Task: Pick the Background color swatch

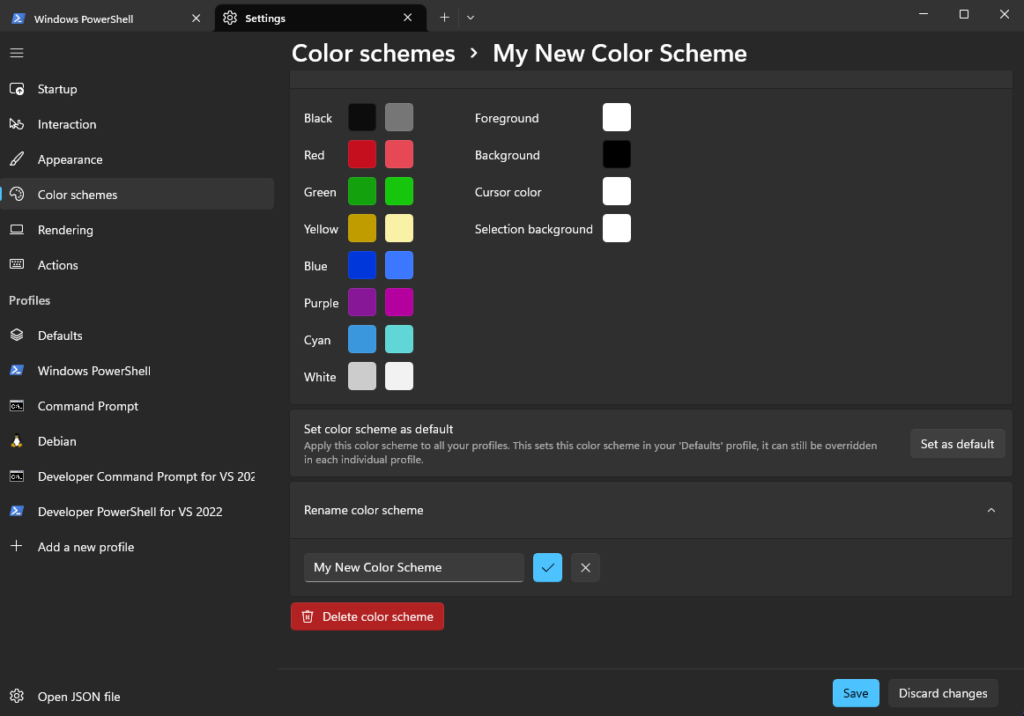Action: 616,155
